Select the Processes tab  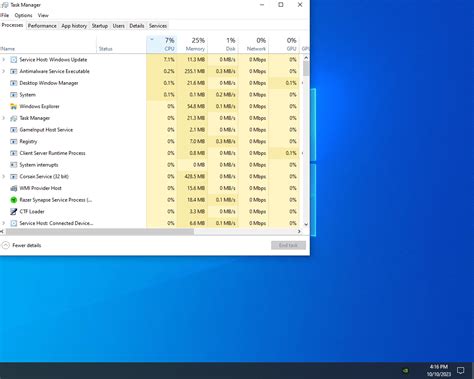(x=12, y=25)
